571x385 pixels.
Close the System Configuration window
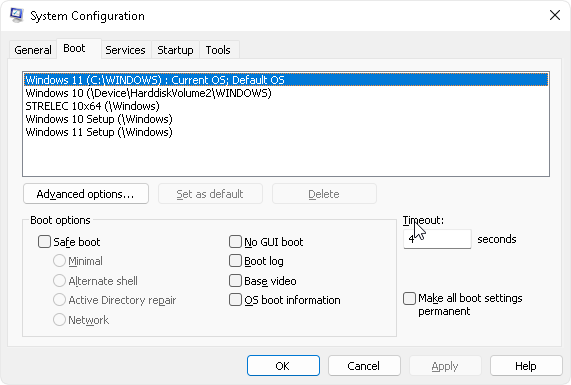point(555,15)
